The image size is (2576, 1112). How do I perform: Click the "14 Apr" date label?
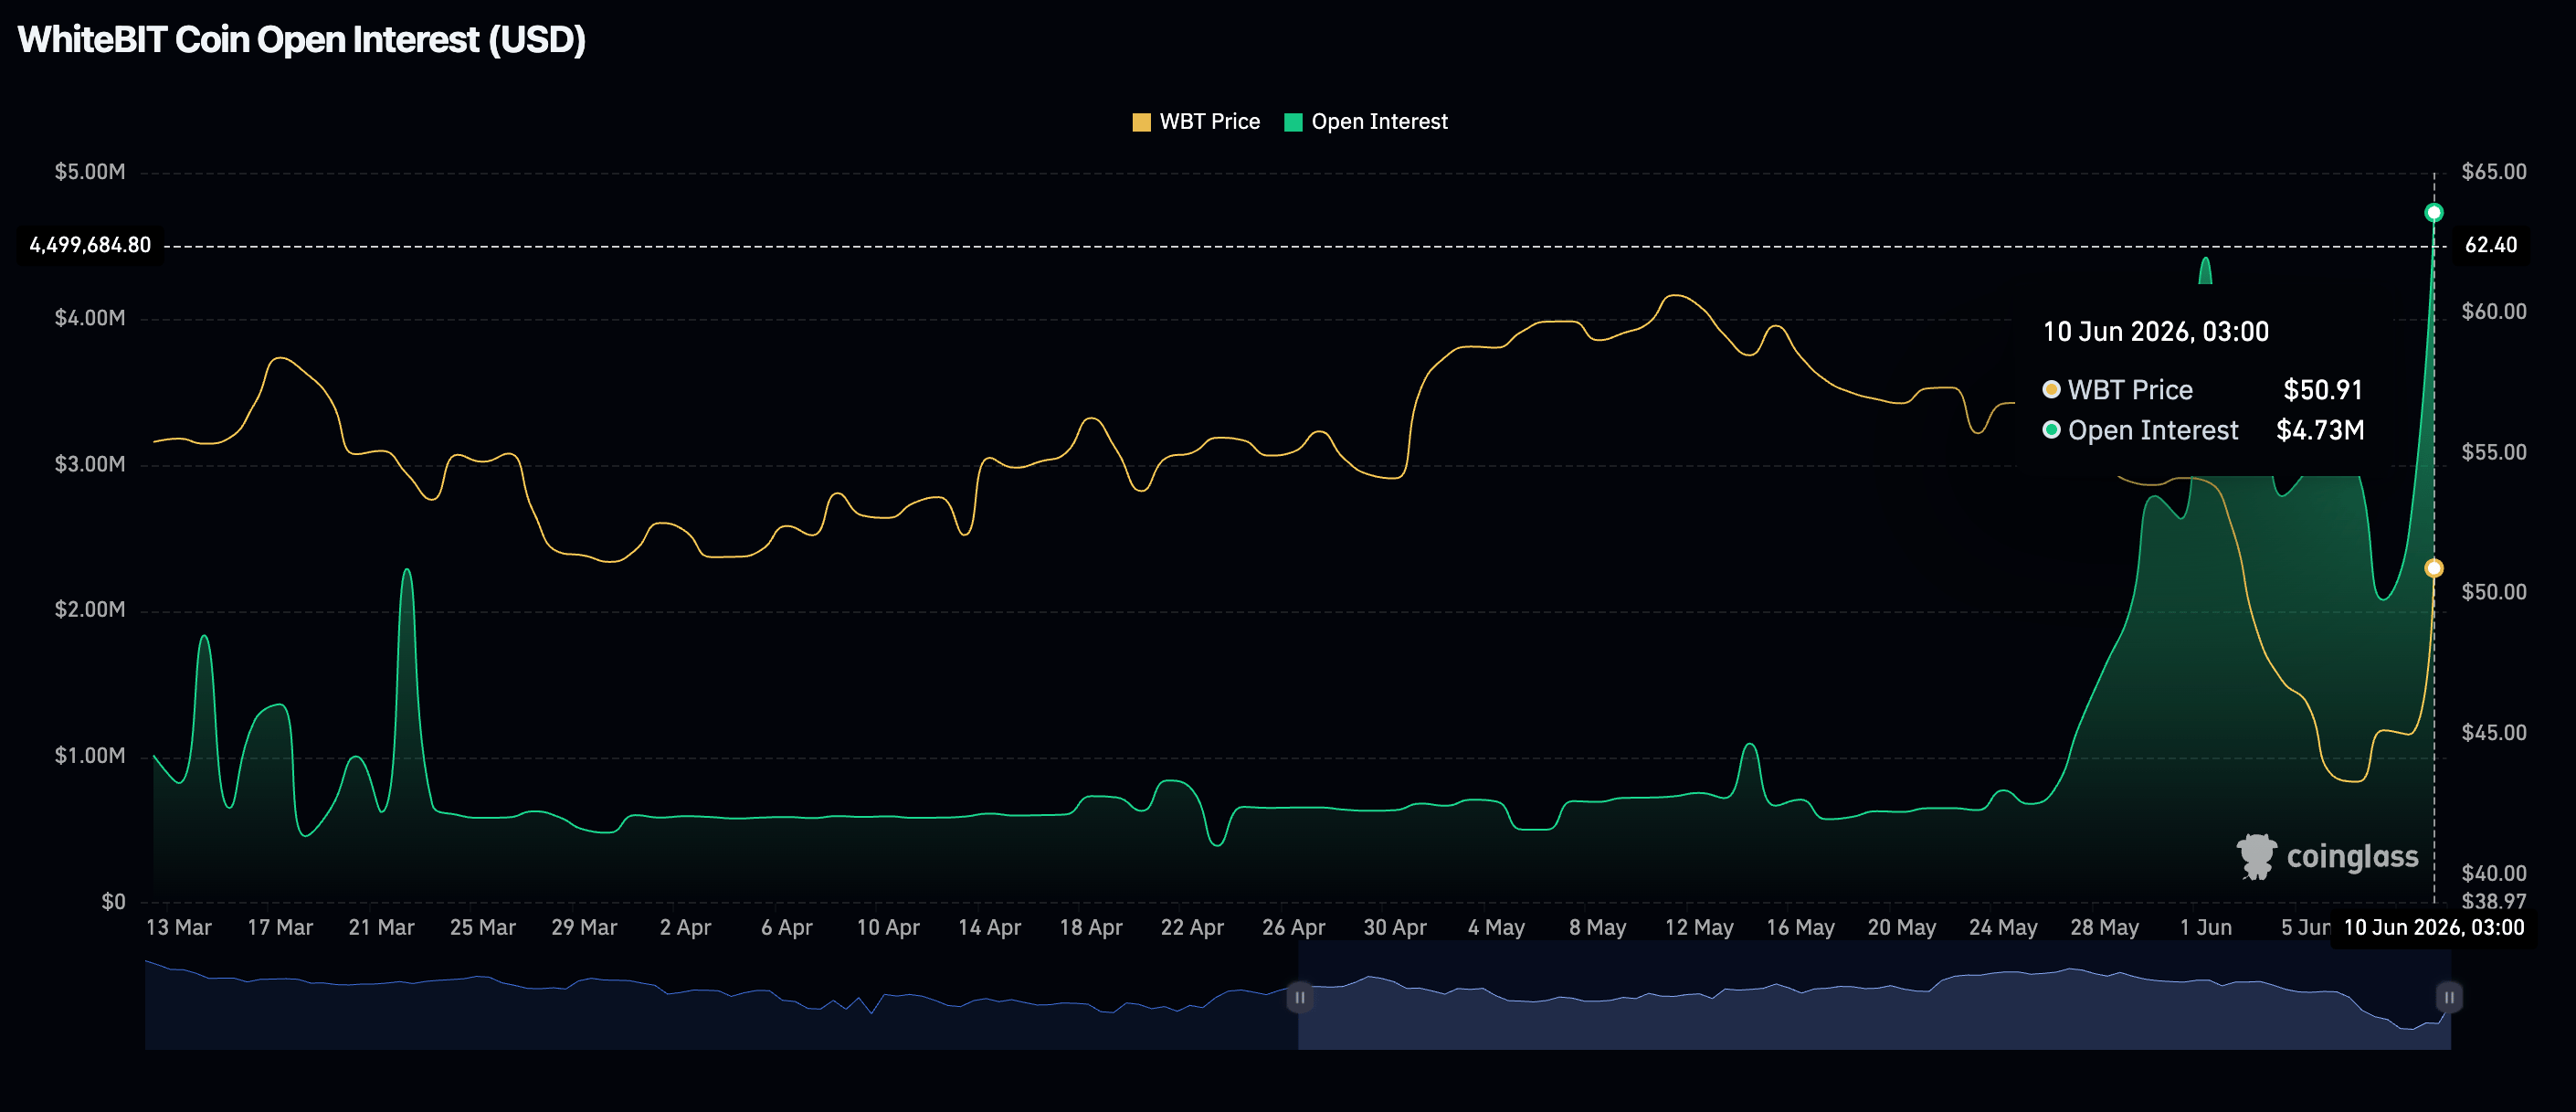[989, 928]
